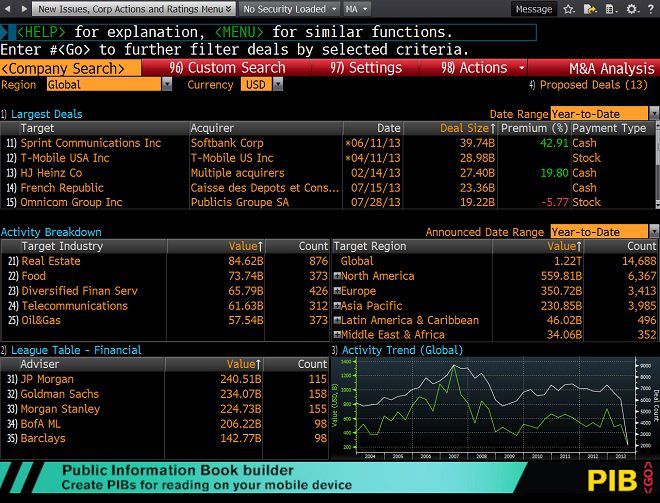Click the forward navigation arrow icon
The image size is (660, 503).
(24, 8)
